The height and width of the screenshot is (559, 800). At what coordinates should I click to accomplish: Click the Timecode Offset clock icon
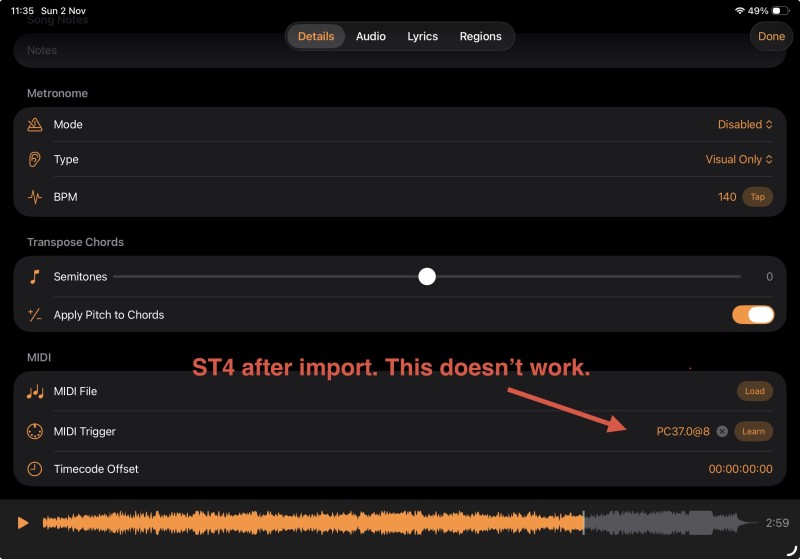click(35, 469)
